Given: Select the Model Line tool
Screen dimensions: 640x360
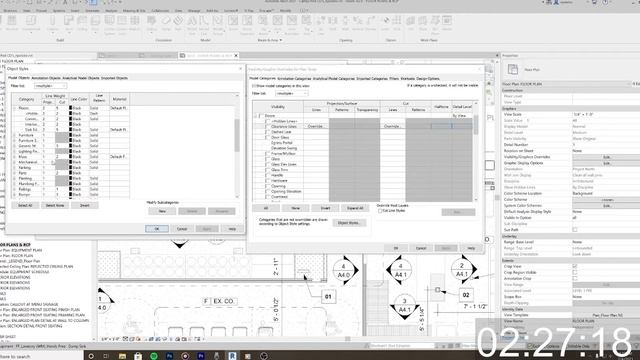Looking at the screenshot, I should click(204, 24).
